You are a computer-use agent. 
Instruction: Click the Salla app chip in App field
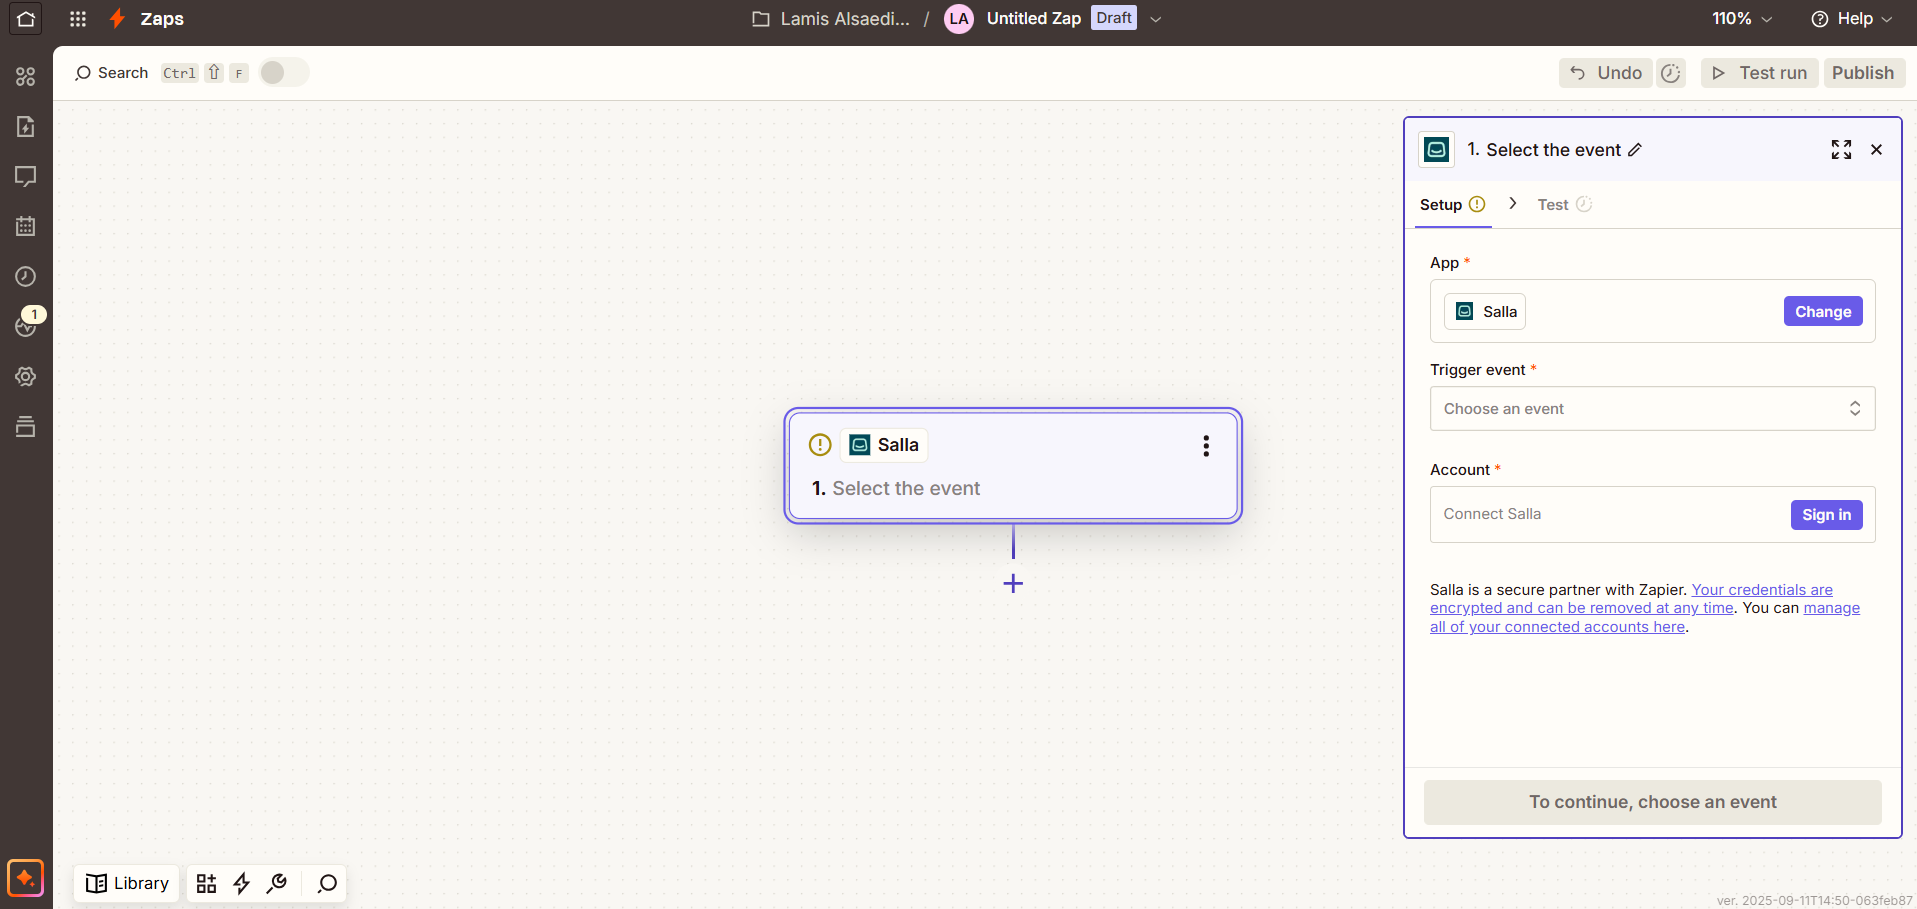point(1485,312)
